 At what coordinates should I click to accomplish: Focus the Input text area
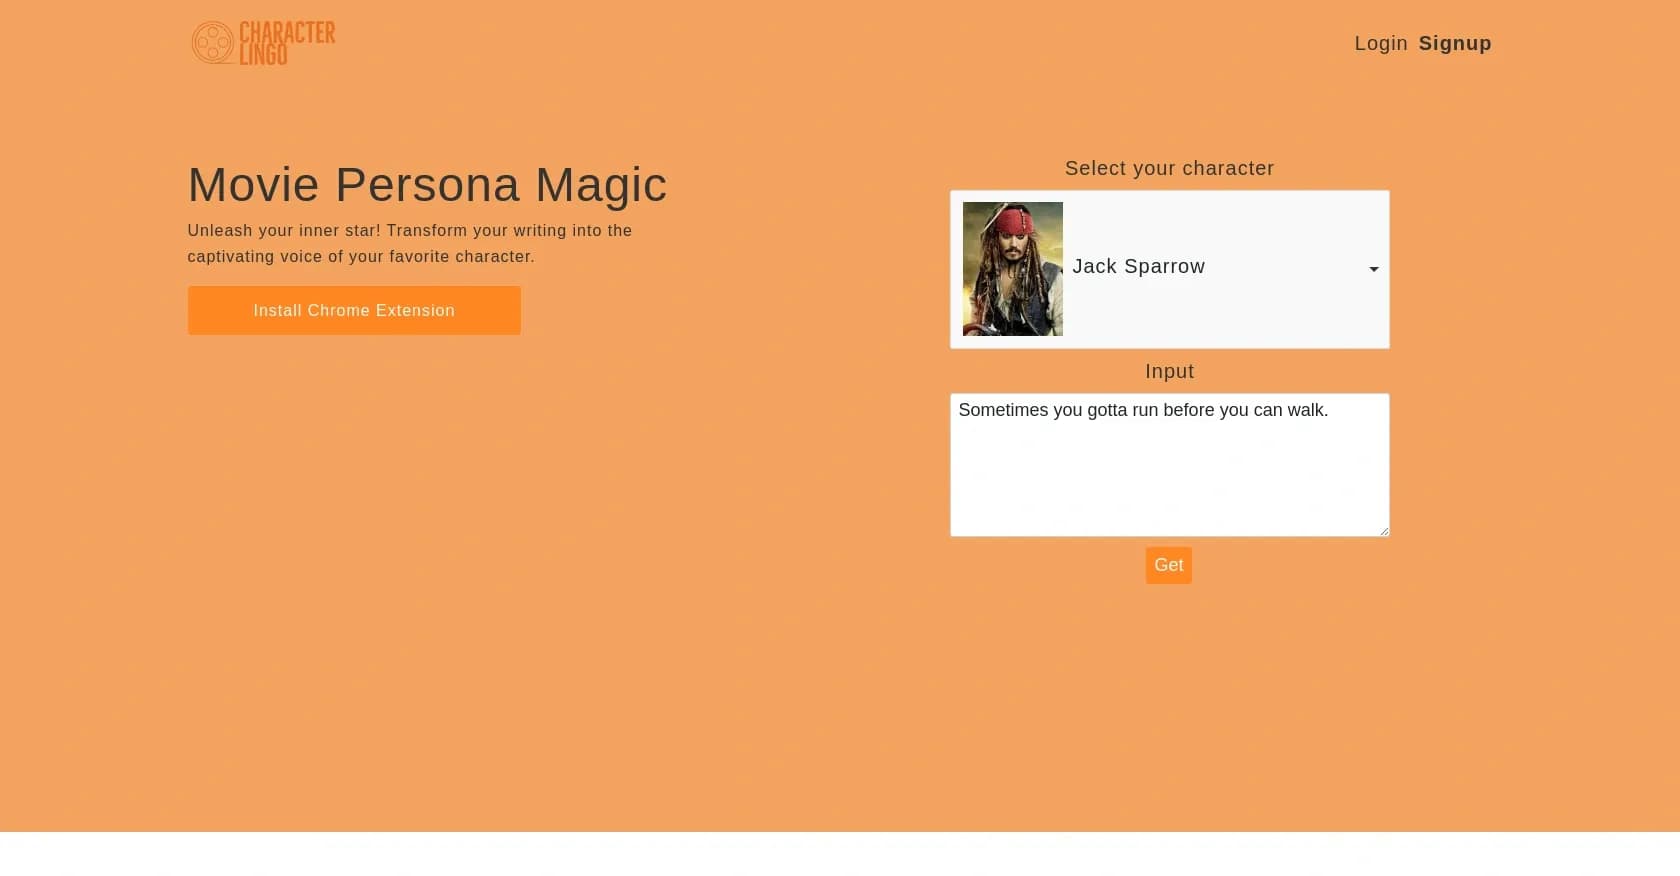pos(1169,465)
